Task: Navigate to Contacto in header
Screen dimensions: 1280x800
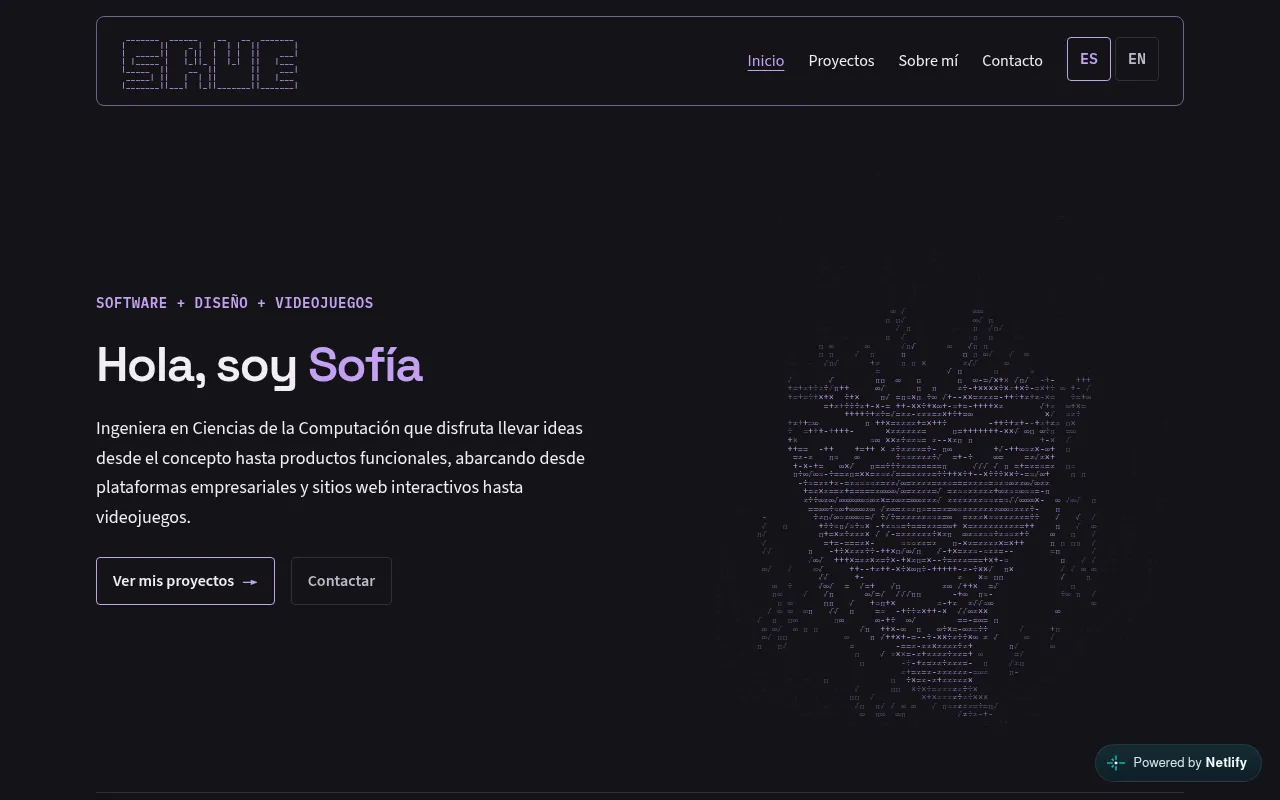Action: point(1012,61)
